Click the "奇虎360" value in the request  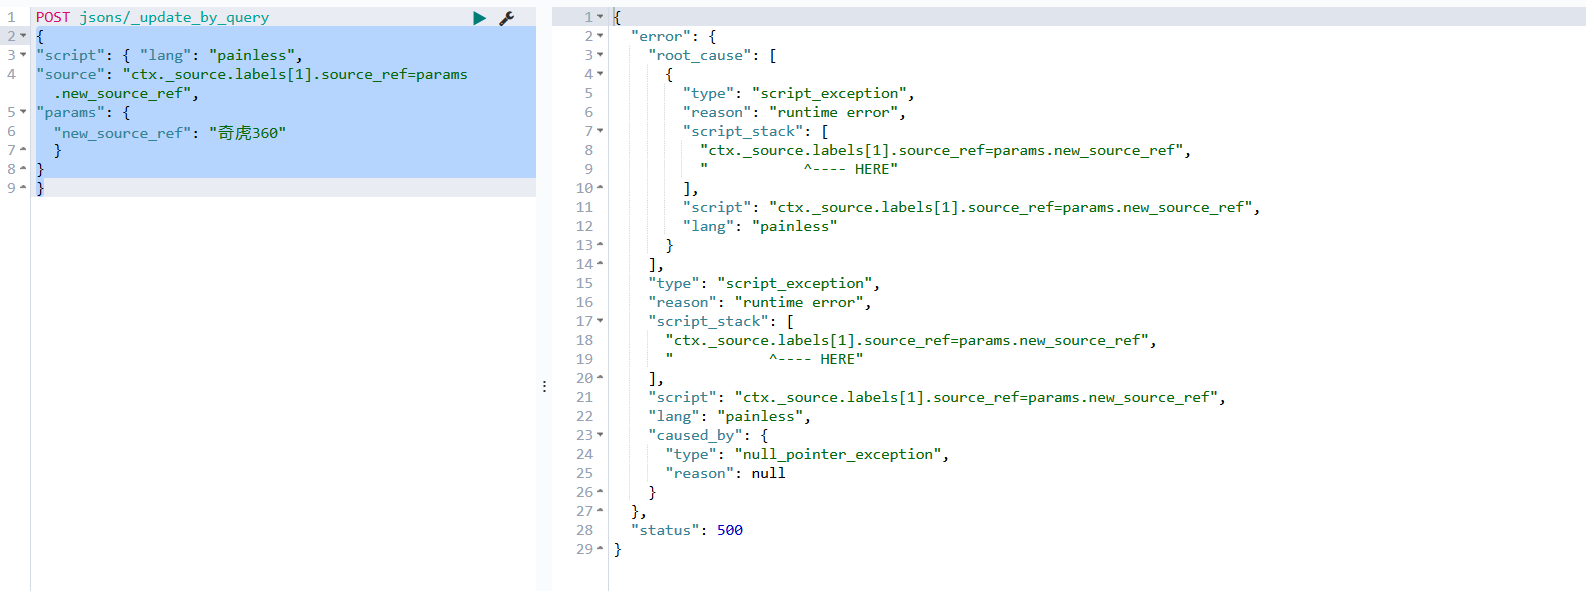point(248,132)
